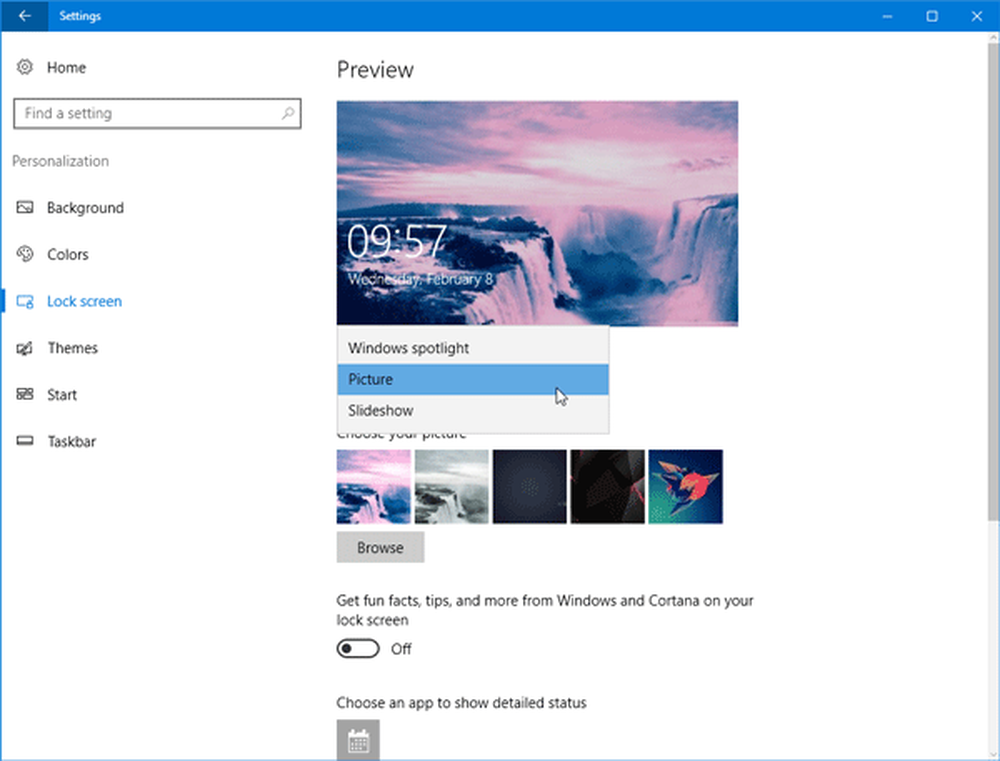Click Browse to pick a picture
The width and height of the screenshot is (1000, 761).
coord(380,547)
